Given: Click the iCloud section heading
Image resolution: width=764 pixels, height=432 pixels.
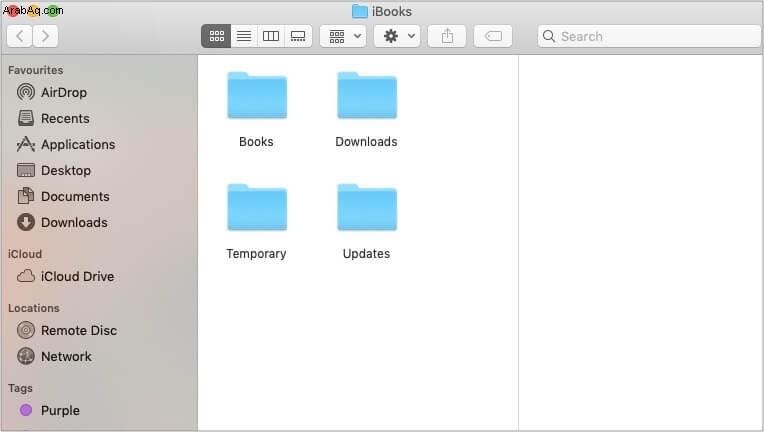Looking at the screenshot, I should click(25, 254).
